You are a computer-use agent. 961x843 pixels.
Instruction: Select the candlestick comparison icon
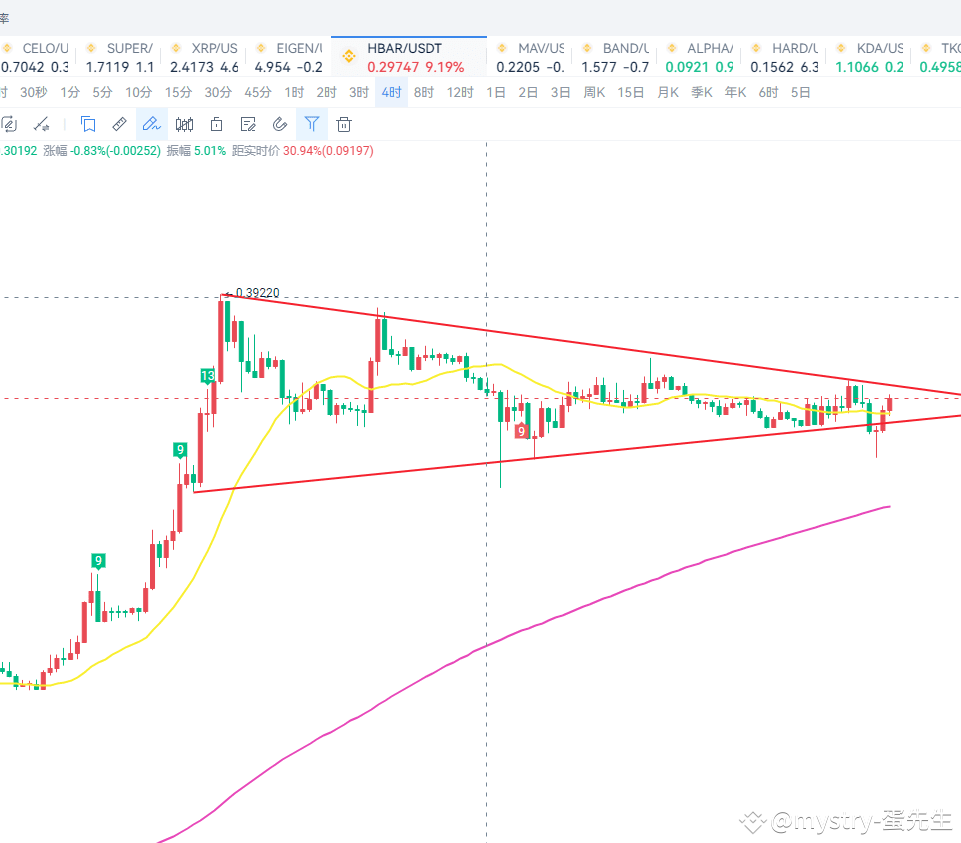point(185,124)
